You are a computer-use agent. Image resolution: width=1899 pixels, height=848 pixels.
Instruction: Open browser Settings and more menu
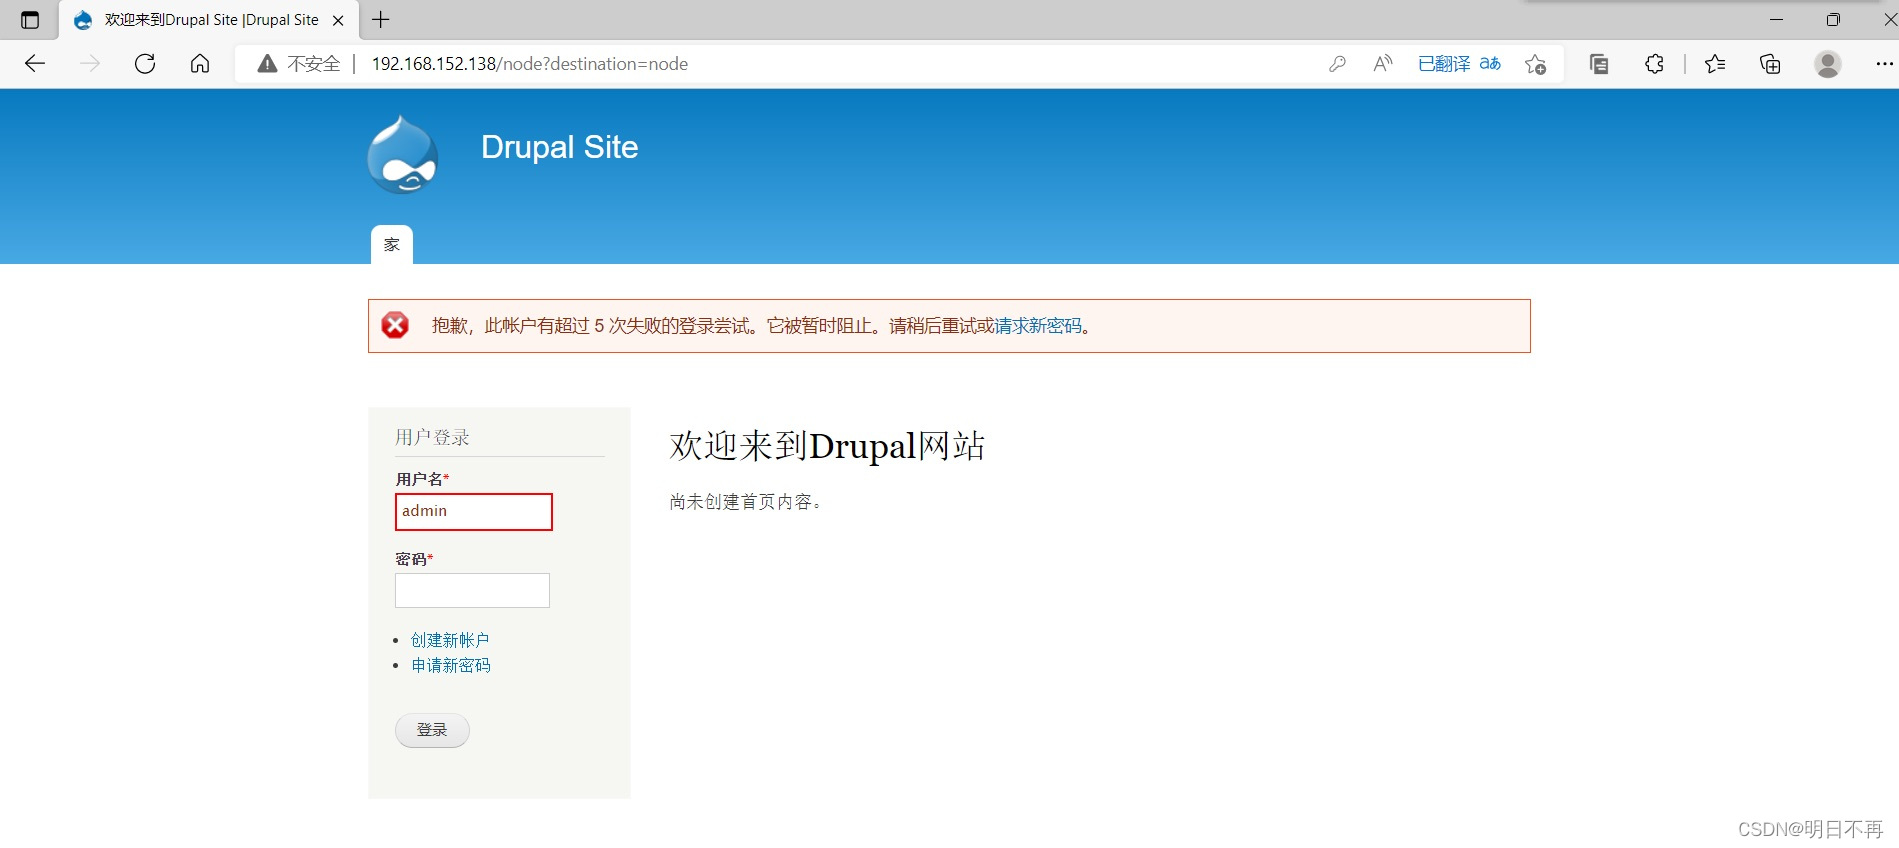coord(1884,64)
